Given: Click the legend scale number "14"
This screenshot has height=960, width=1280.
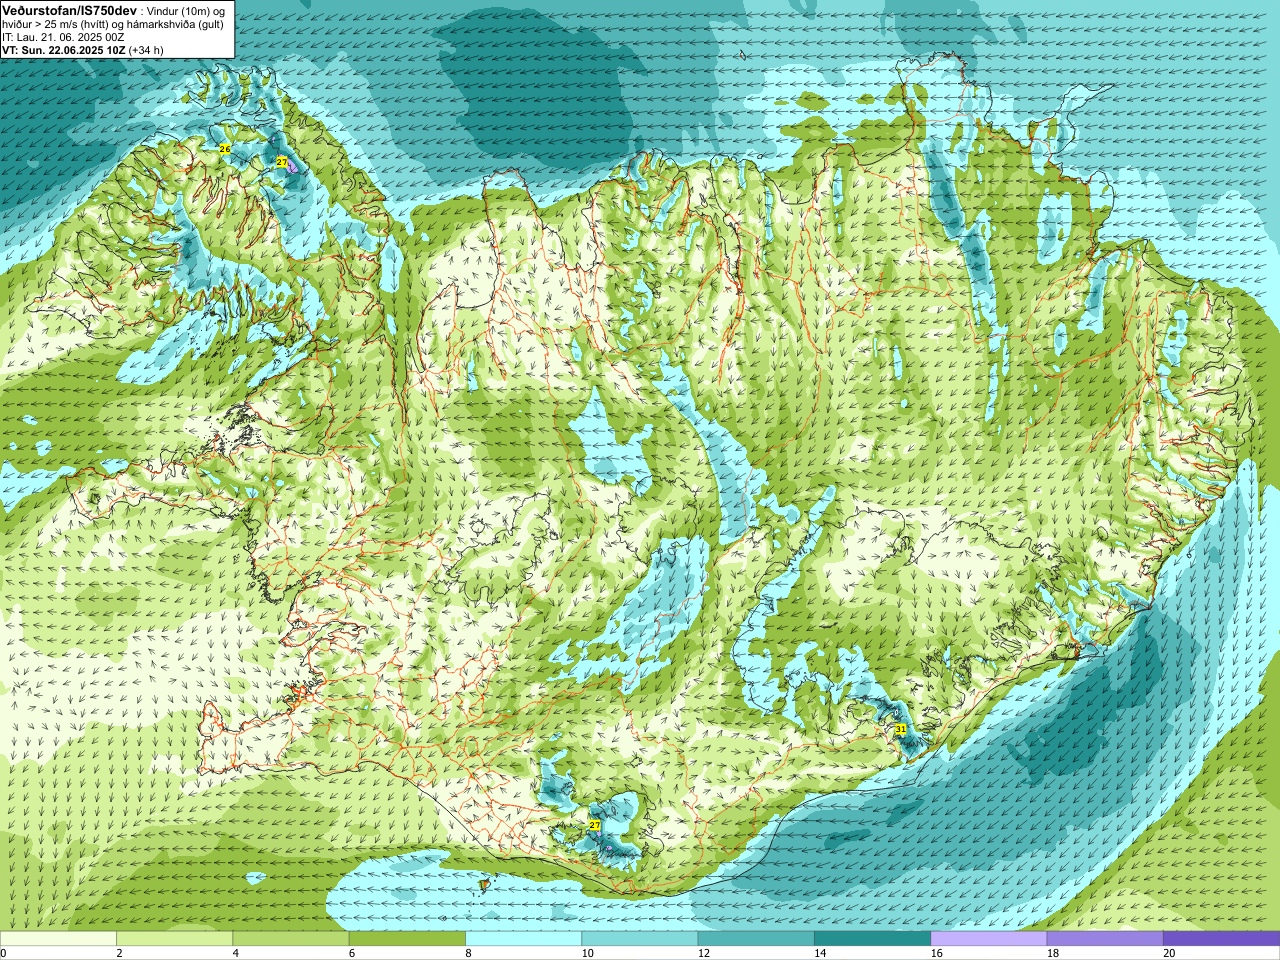Looking at the screenshot, I should click(x=820, y=953).
